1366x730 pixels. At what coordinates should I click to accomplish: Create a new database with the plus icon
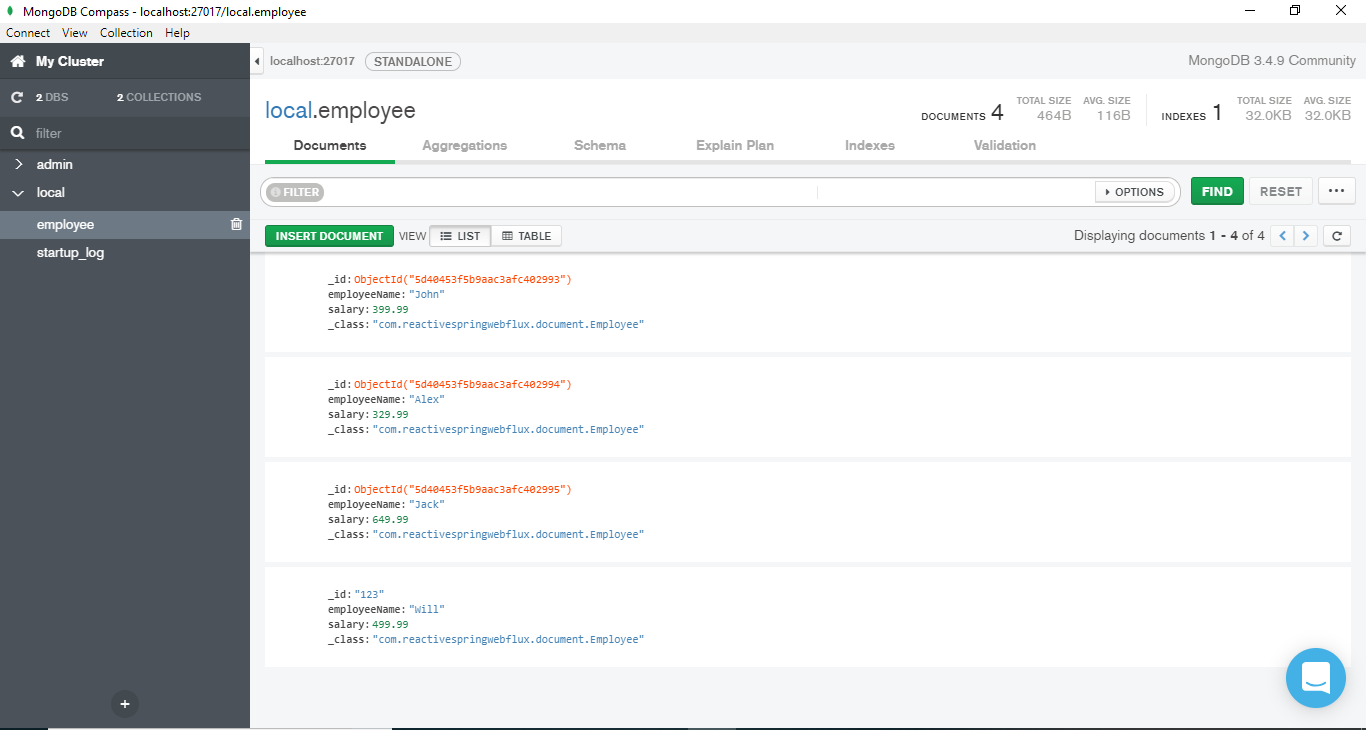pyautogui.click(x=124, y=704)
